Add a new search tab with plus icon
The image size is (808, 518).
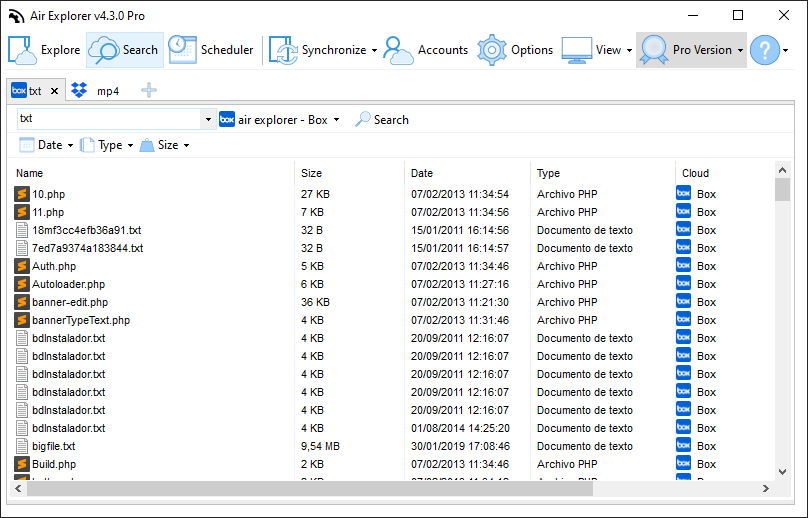click(x=149, y=90)
